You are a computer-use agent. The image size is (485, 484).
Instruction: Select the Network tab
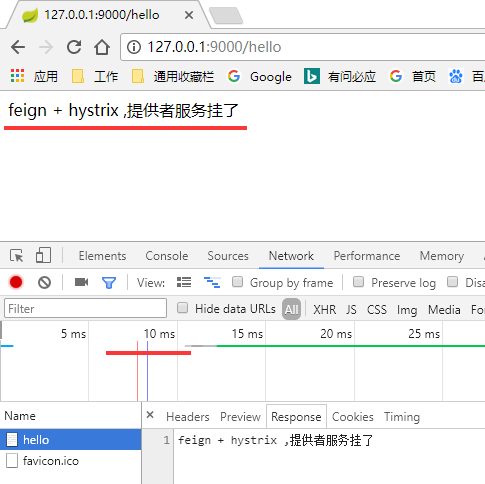[291, 256]
